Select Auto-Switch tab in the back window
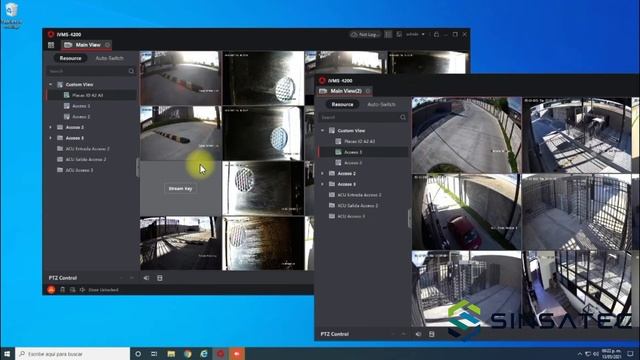The image size is (640, 360). 109,58
